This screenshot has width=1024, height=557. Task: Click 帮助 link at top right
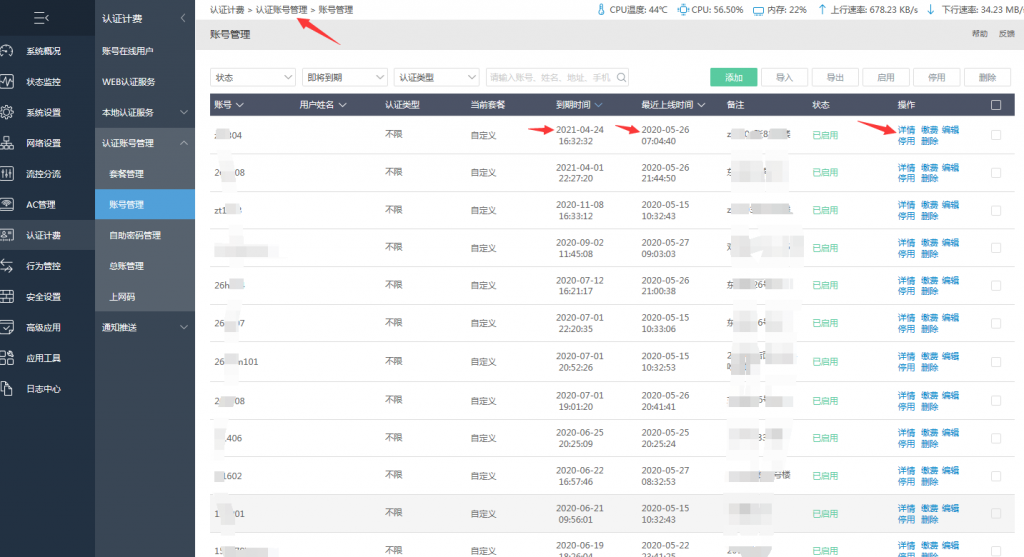coord(980,34)
